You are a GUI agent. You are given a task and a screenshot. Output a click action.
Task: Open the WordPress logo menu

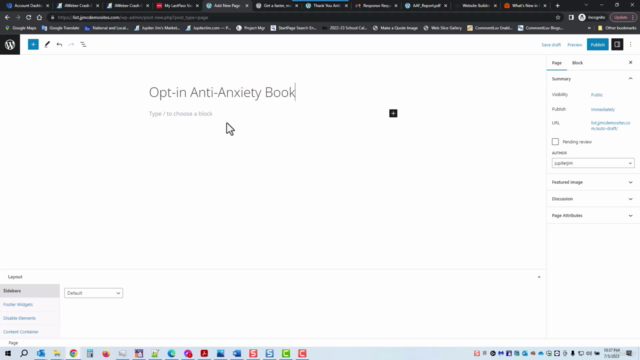click(x=10, y=44)
